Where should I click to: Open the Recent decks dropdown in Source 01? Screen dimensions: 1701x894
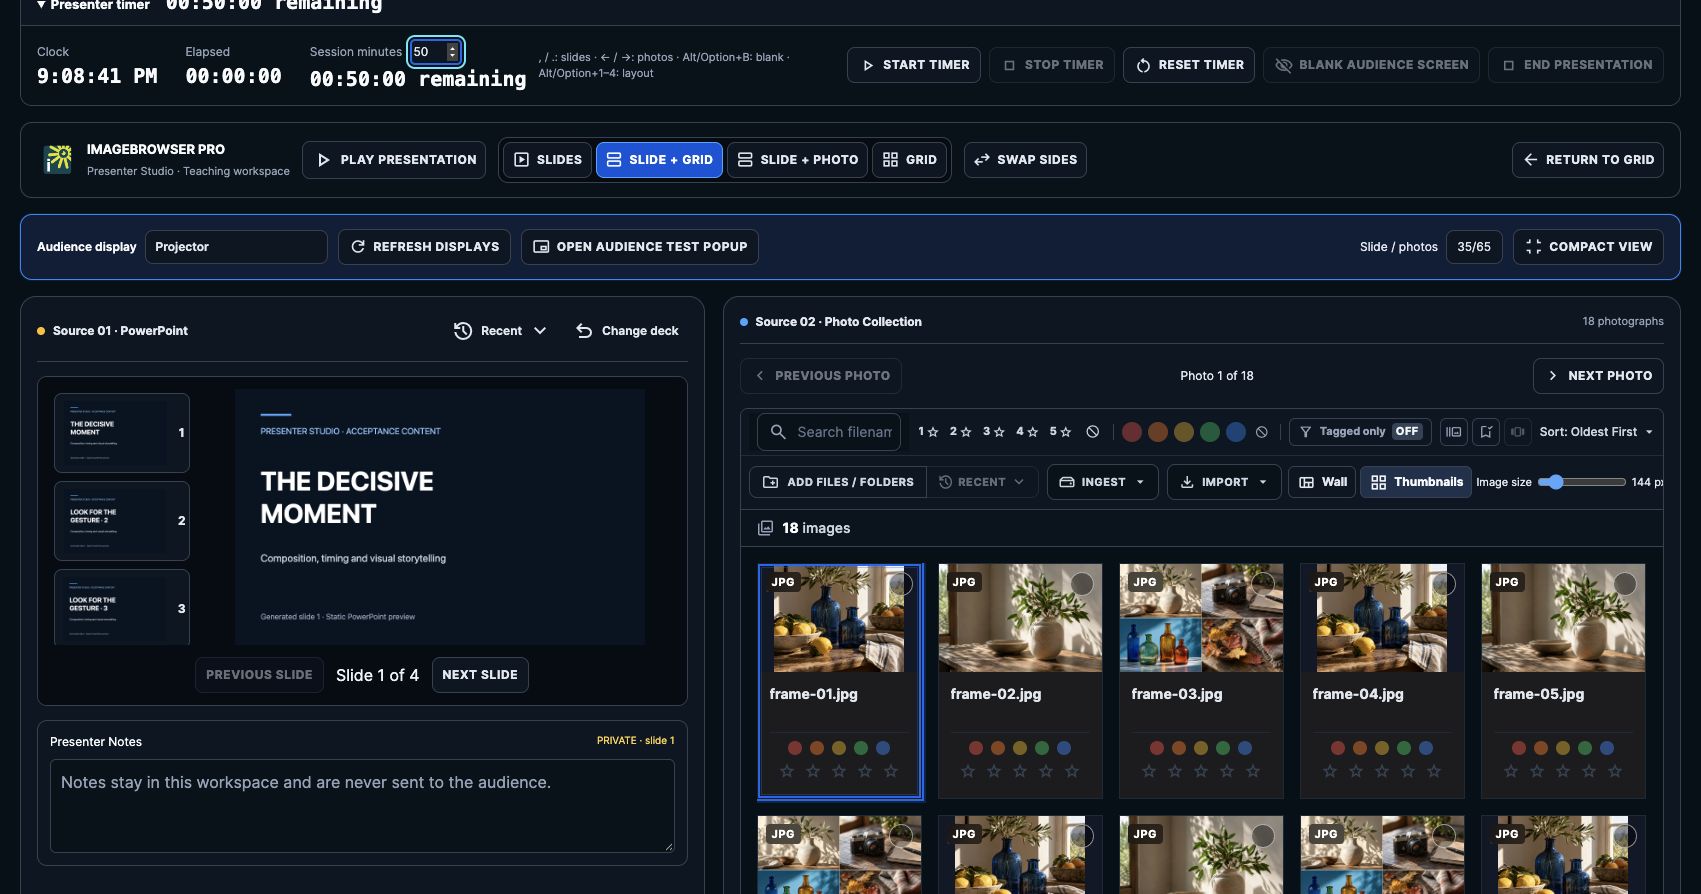click(500, 331)
